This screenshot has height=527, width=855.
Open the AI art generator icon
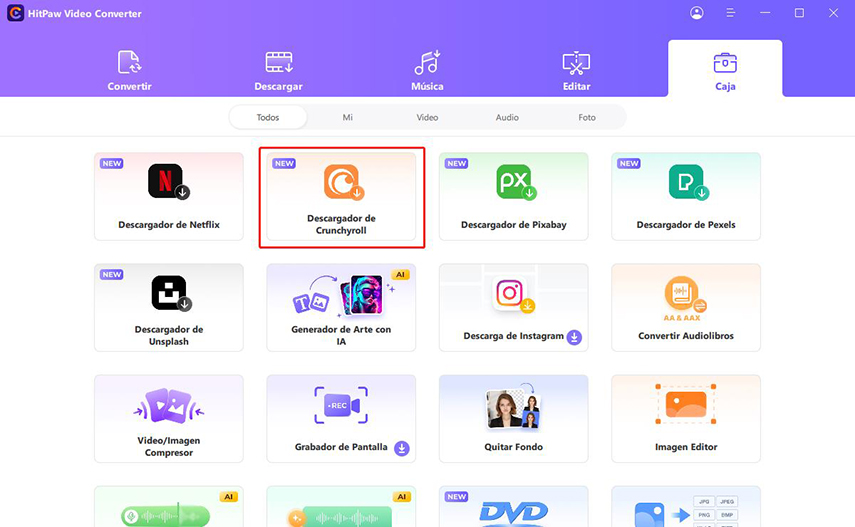point(342,296)
